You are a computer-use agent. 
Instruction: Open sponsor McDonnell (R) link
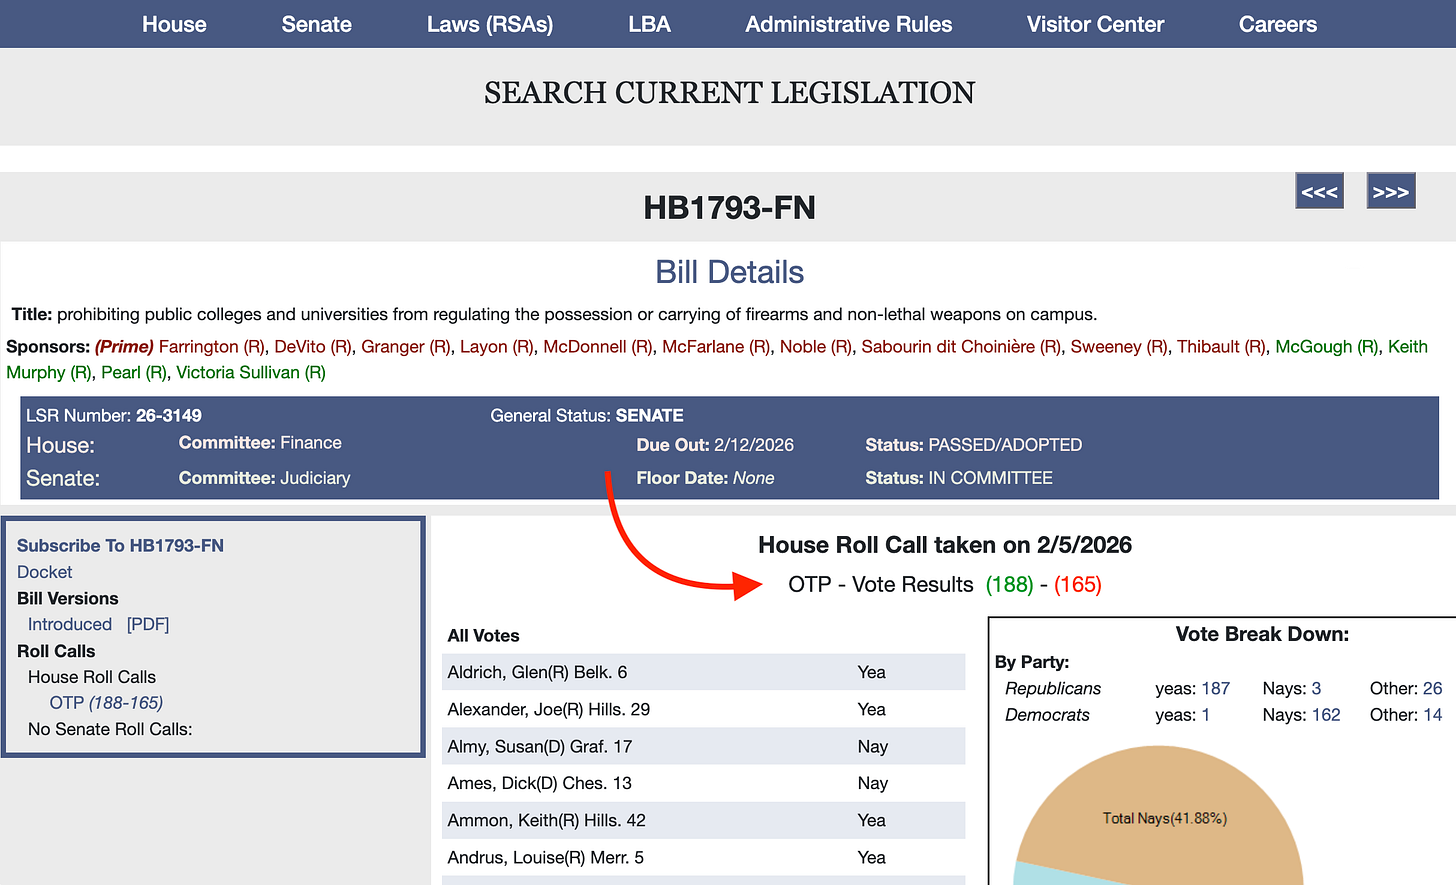tap(598, 347)
